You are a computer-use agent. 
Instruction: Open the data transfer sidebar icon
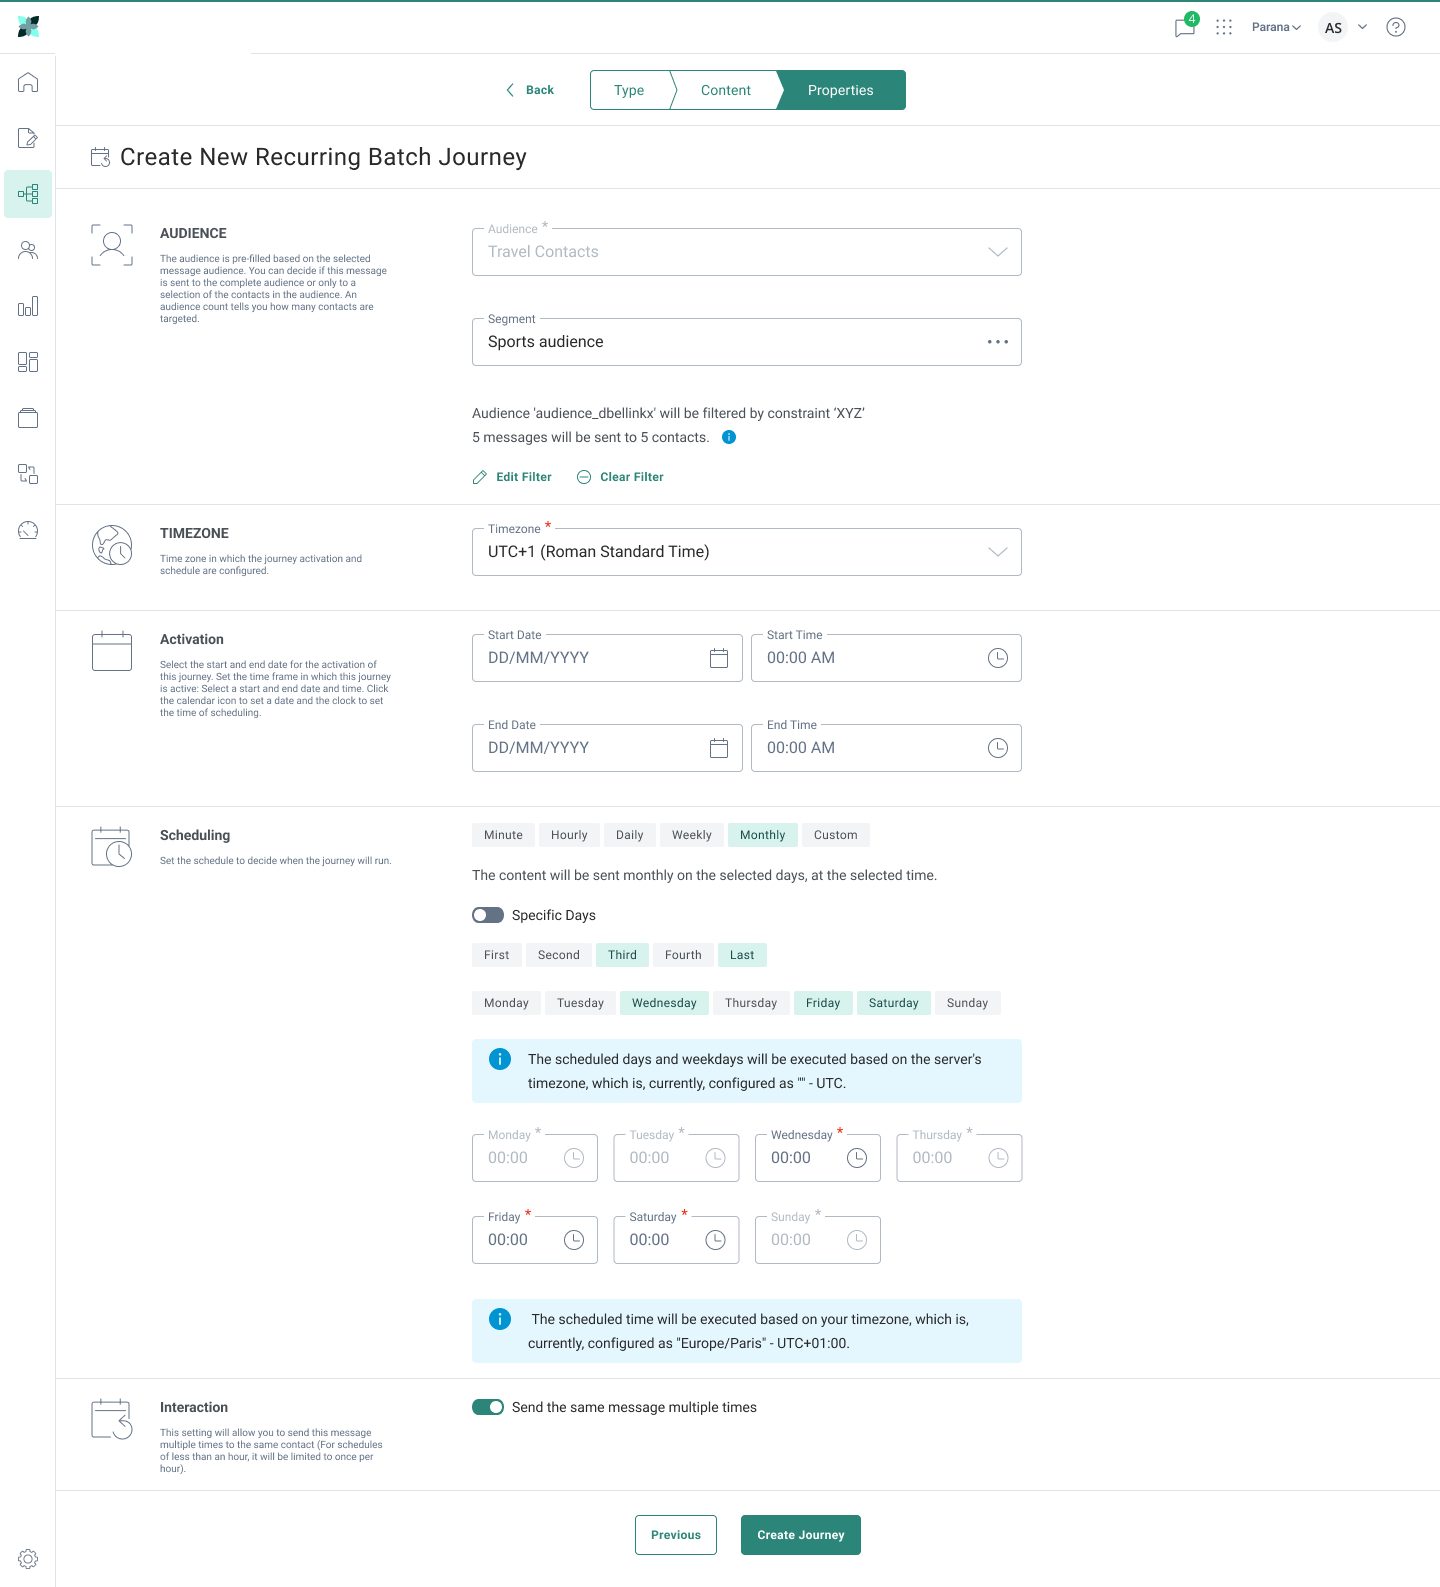pyautogui.click(x=28, y=474)
